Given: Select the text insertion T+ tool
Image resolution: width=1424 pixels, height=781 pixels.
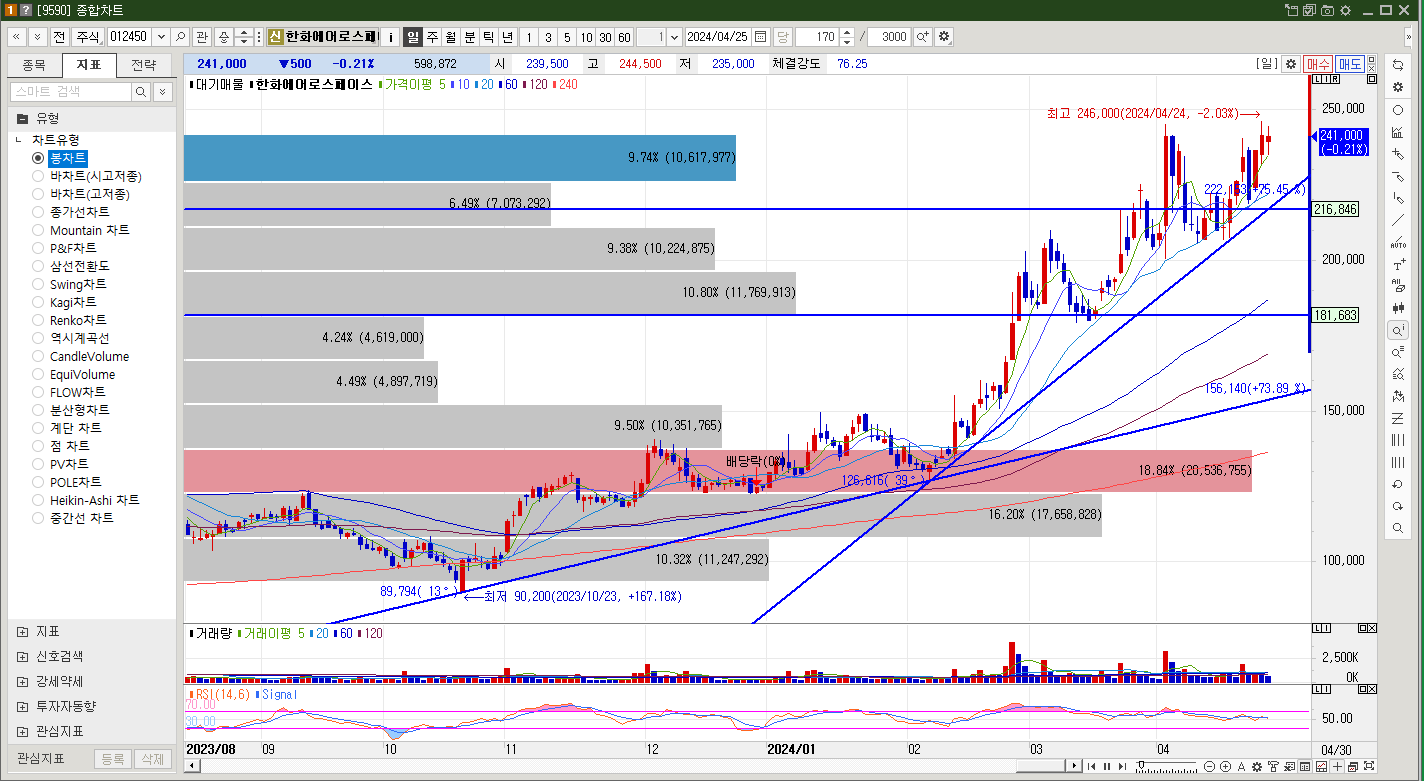Looking at the screenshot, I should pyautogui.click(x=1398, y=264).
